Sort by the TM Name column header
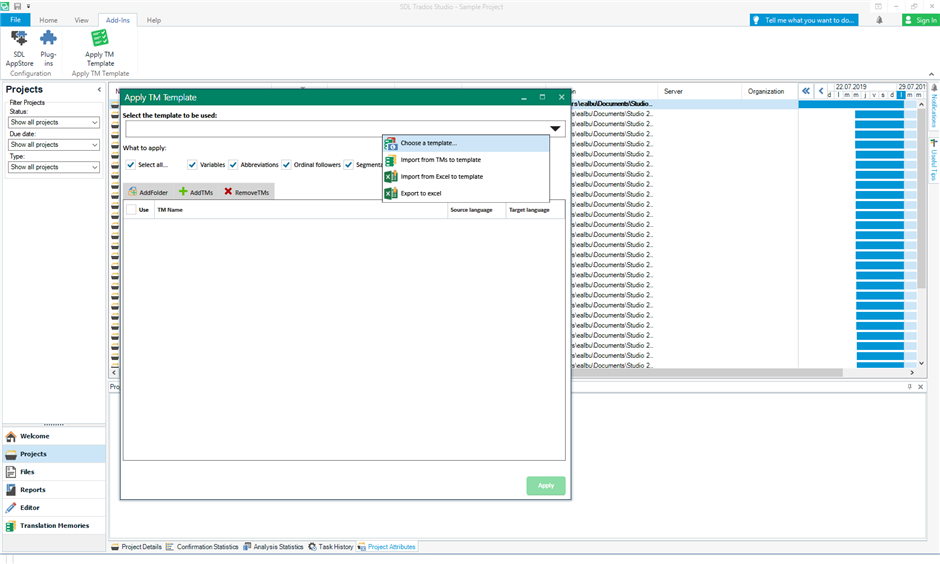This screenshot has width=940, height=564. [301, 210]
